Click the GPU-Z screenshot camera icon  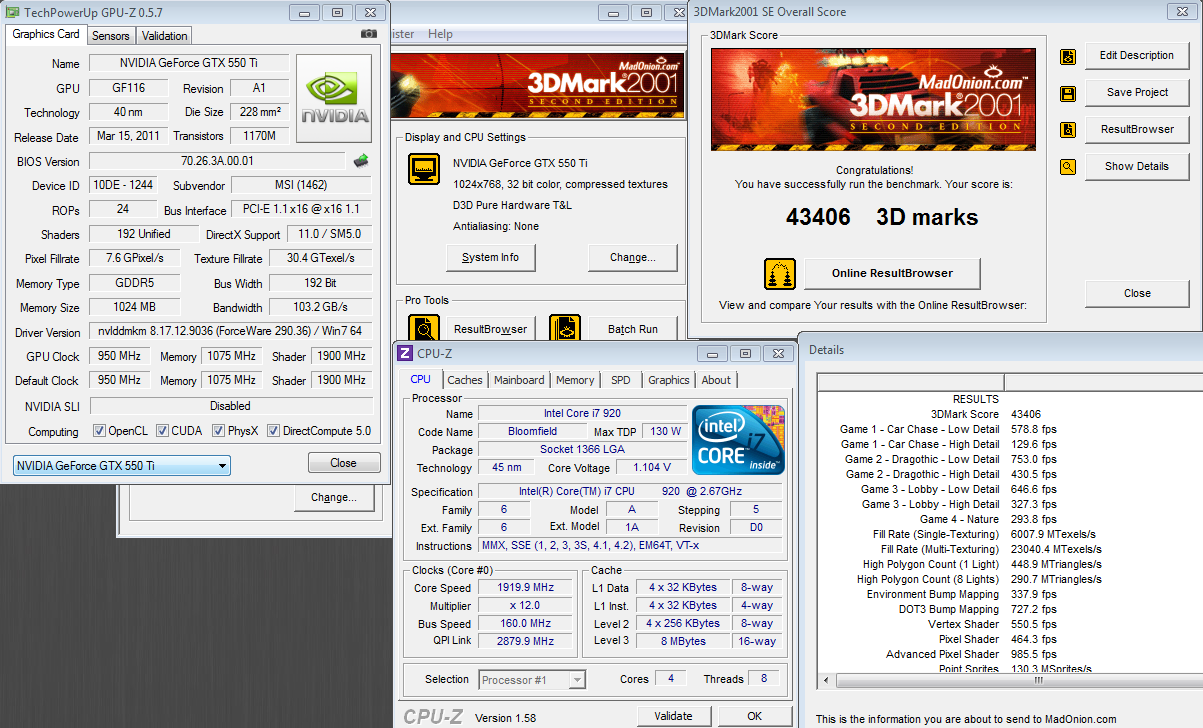tap(368, 33)
